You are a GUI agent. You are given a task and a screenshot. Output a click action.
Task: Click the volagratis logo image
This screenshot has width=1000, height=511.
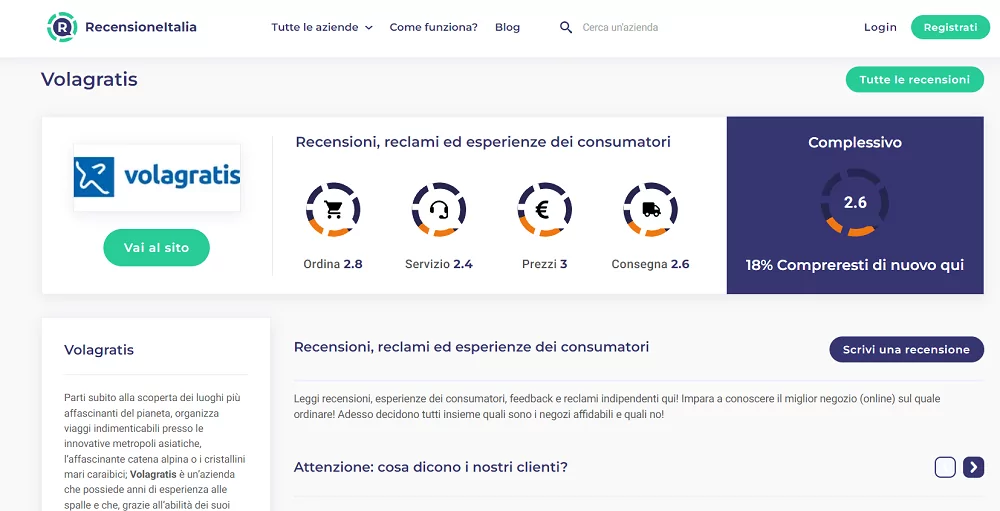point(157,177)
